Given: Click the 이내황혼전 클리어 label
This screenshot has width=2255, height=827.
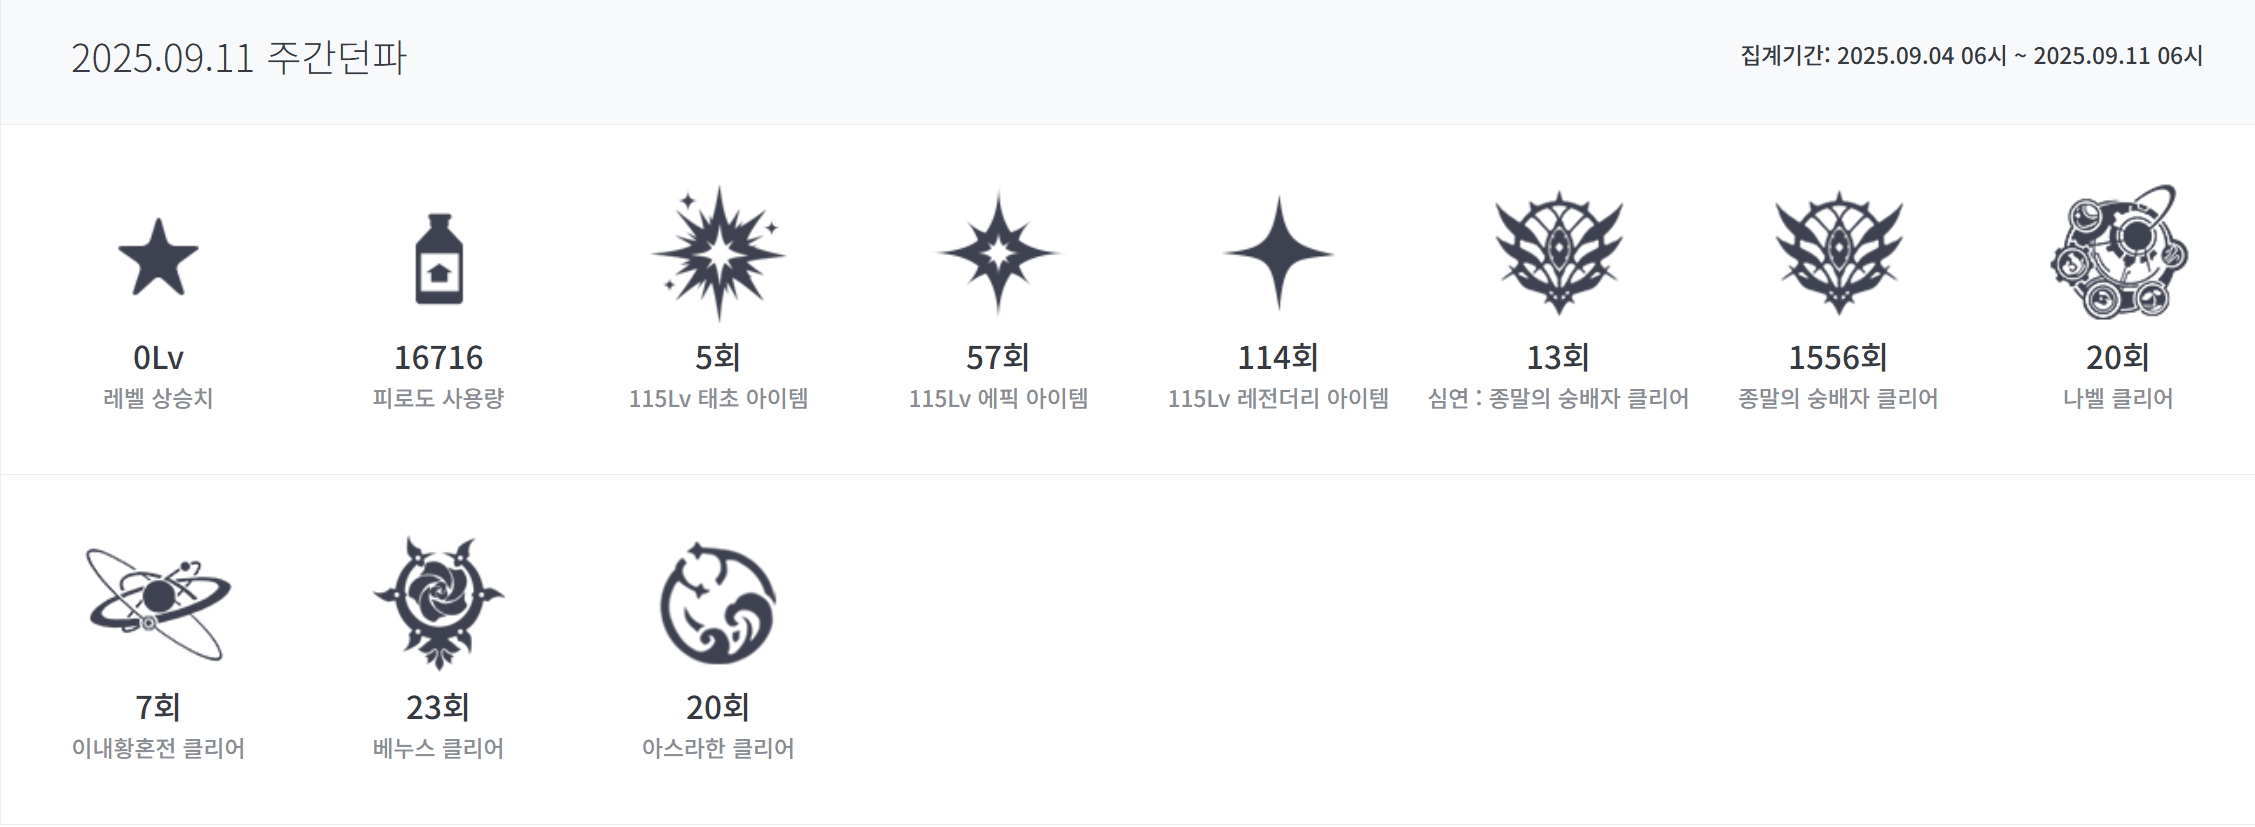Looking at the screenshot, I should click(x=158, y=748).
